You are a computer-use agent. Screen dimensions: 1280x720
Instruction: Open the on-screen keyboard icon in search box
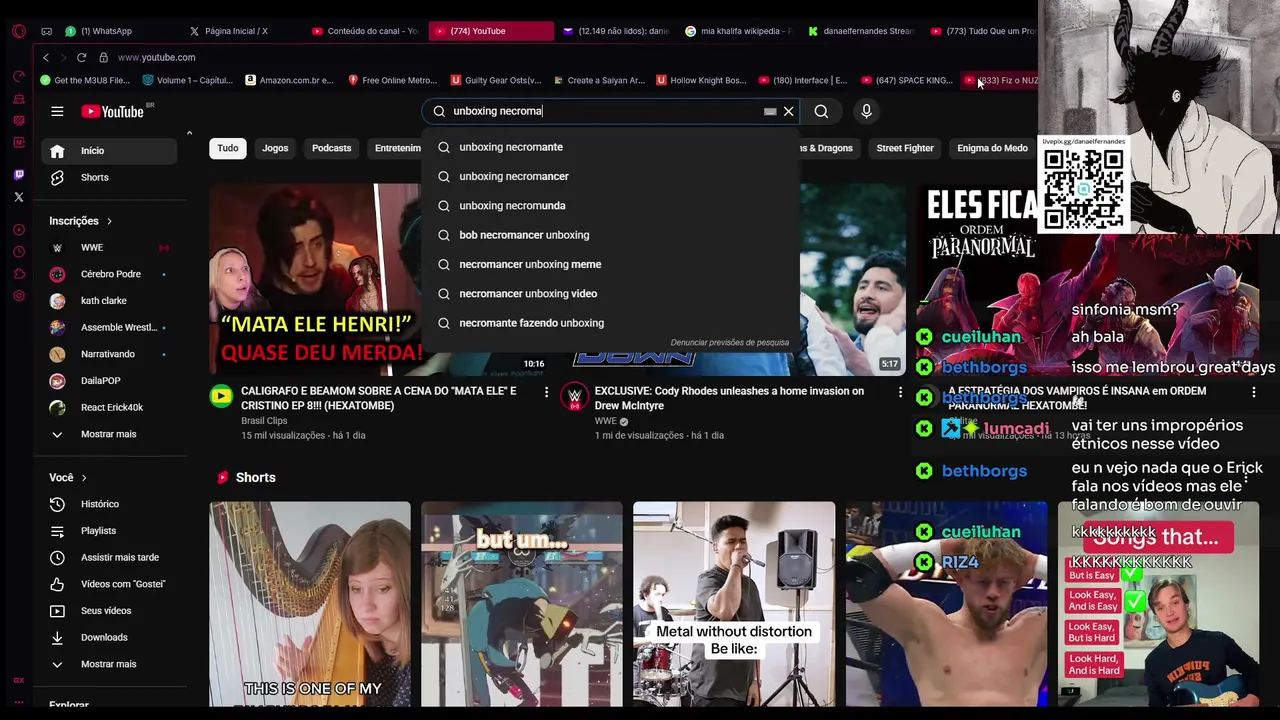(x=769, y=111)
